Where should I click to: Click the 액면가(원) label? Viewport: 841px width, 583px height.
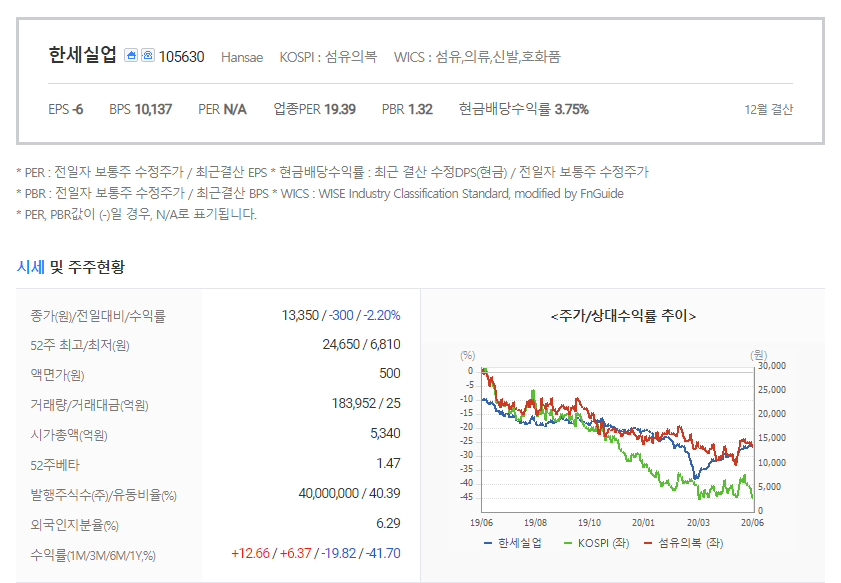57,375
